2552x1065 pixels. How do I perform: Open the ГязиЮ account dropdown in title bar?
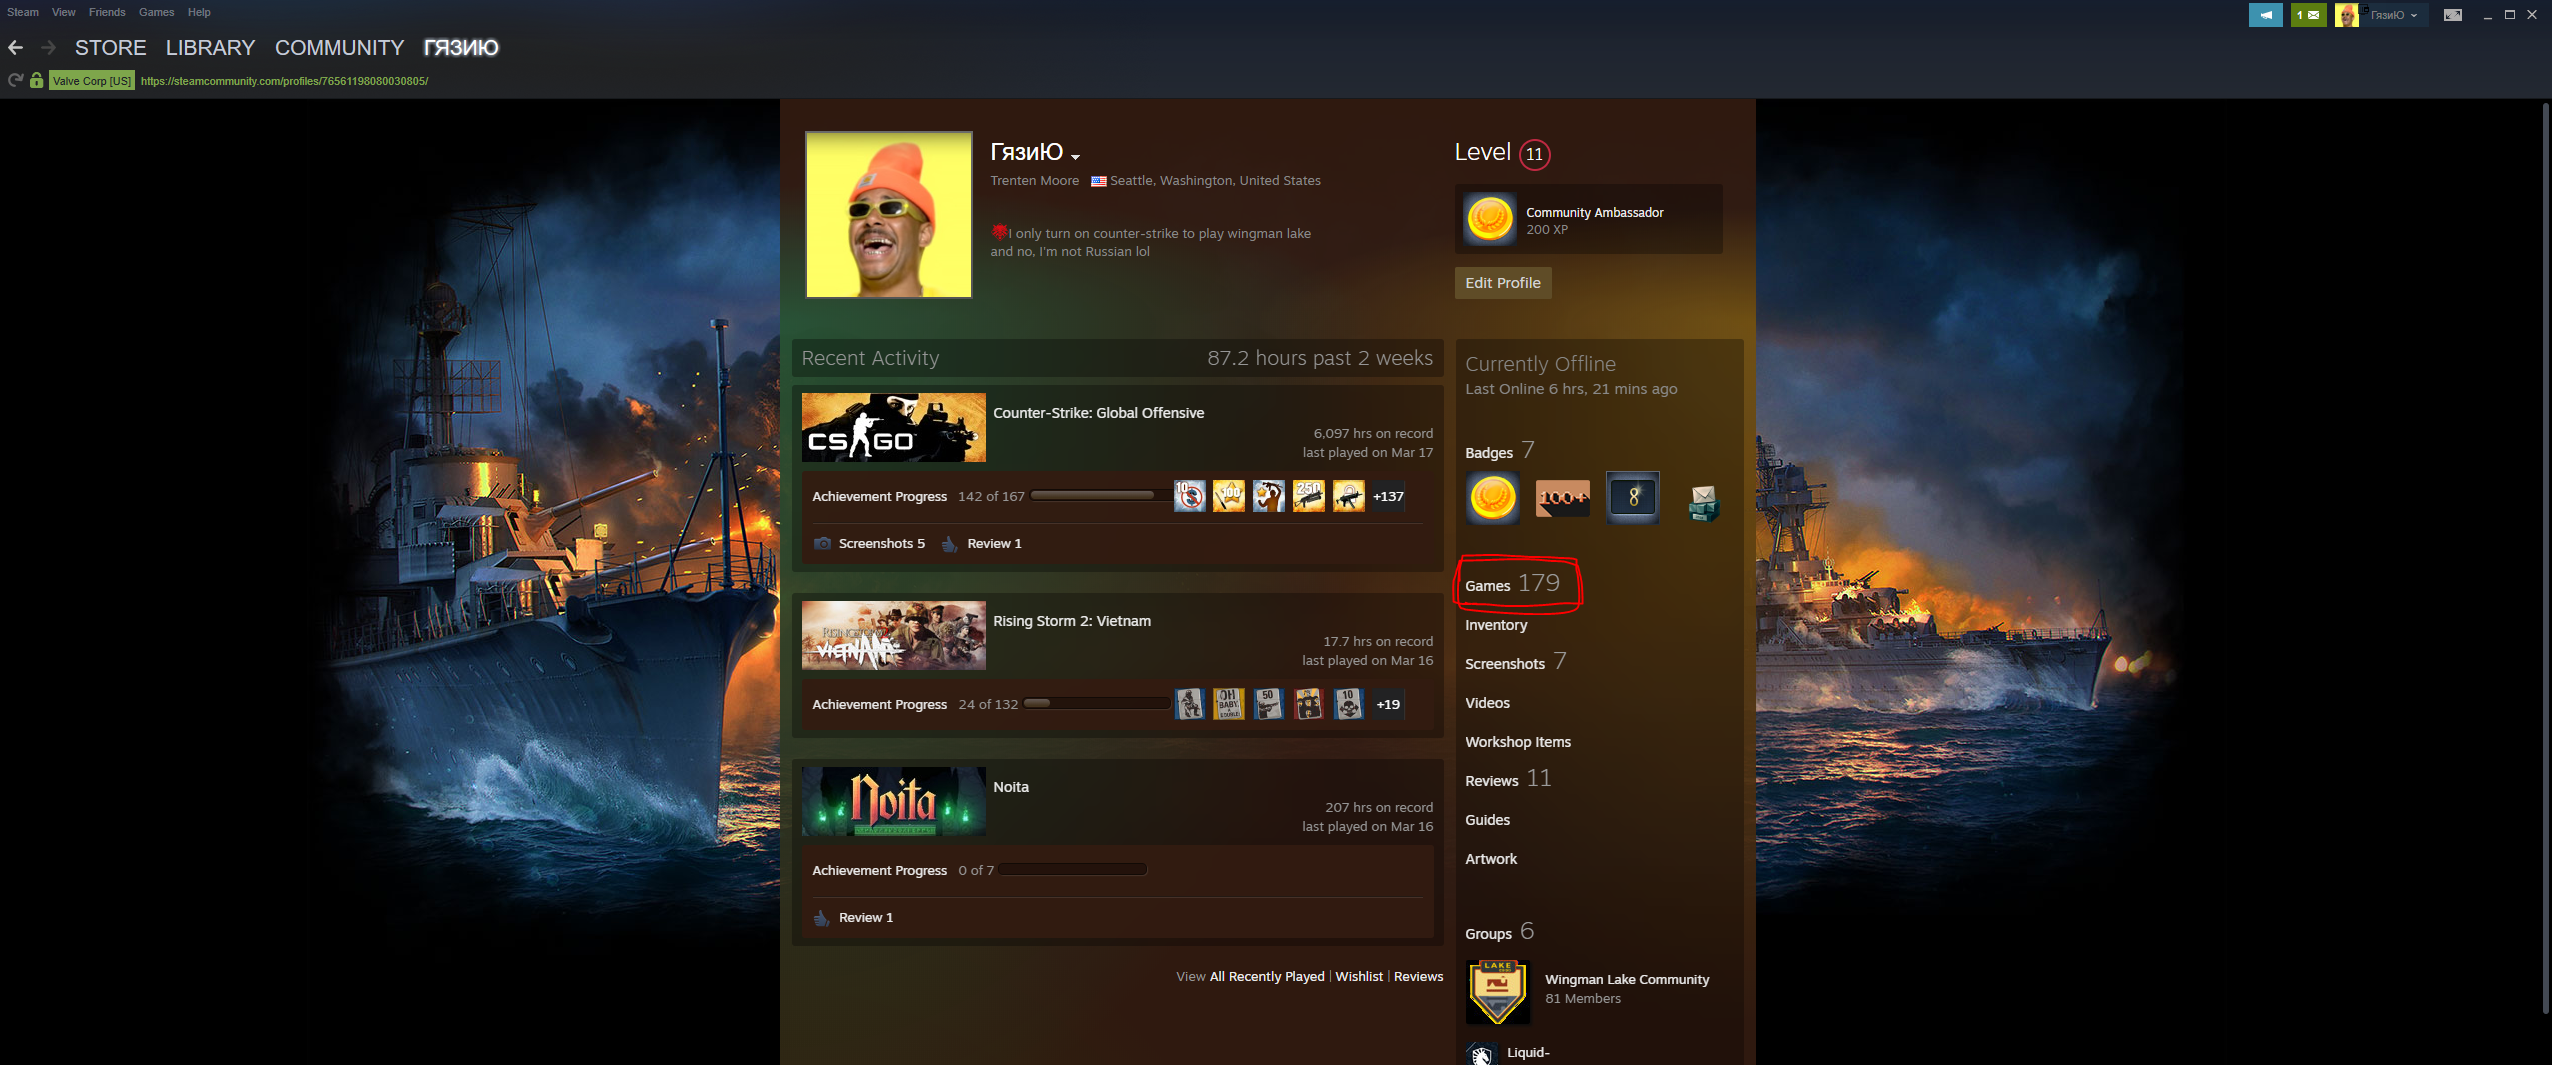click(2393, 15)
